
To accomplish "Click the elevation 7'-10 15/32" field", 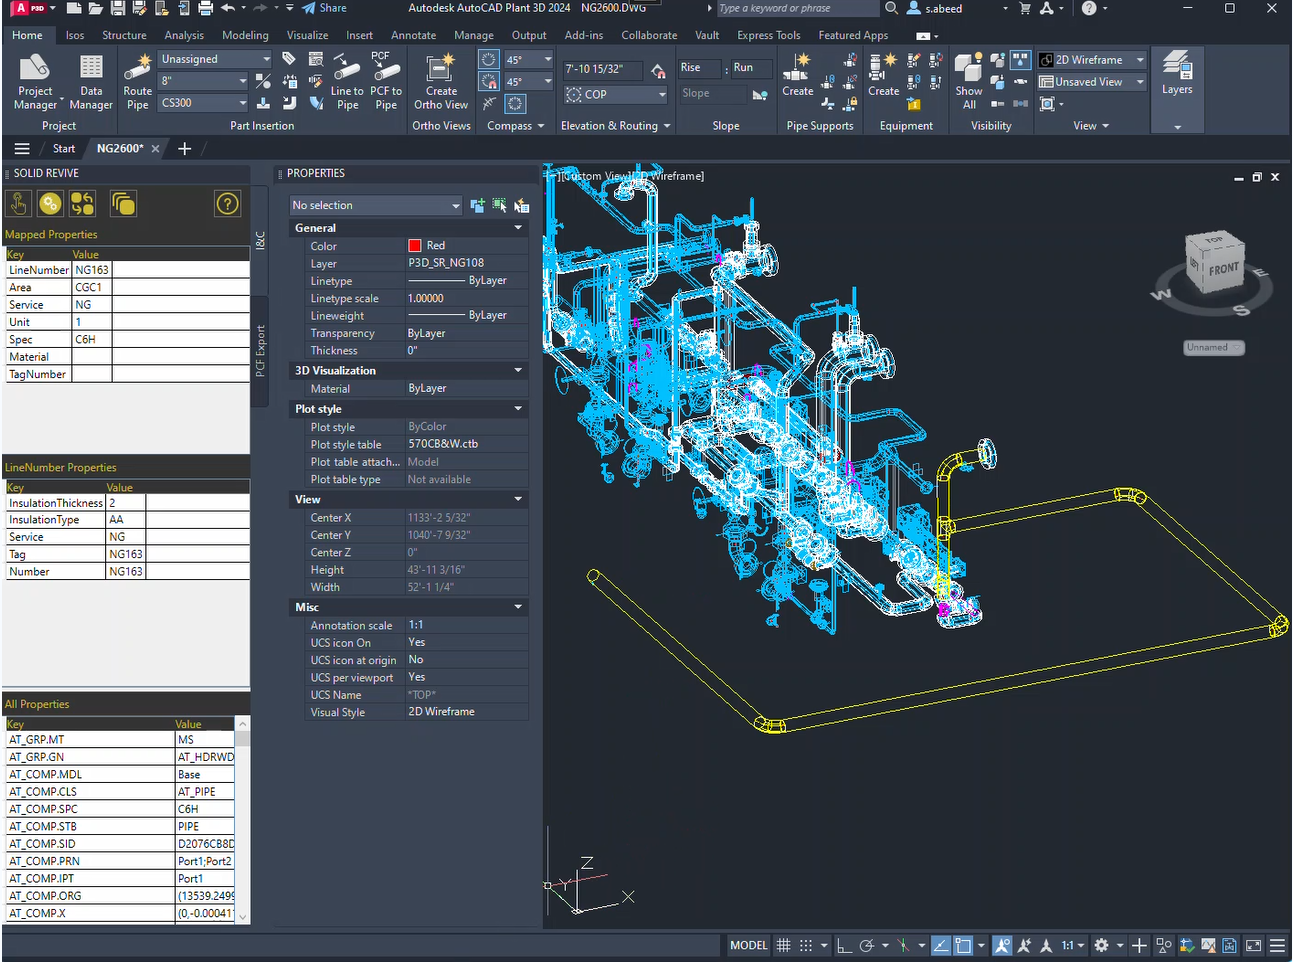I will (605, 69).
